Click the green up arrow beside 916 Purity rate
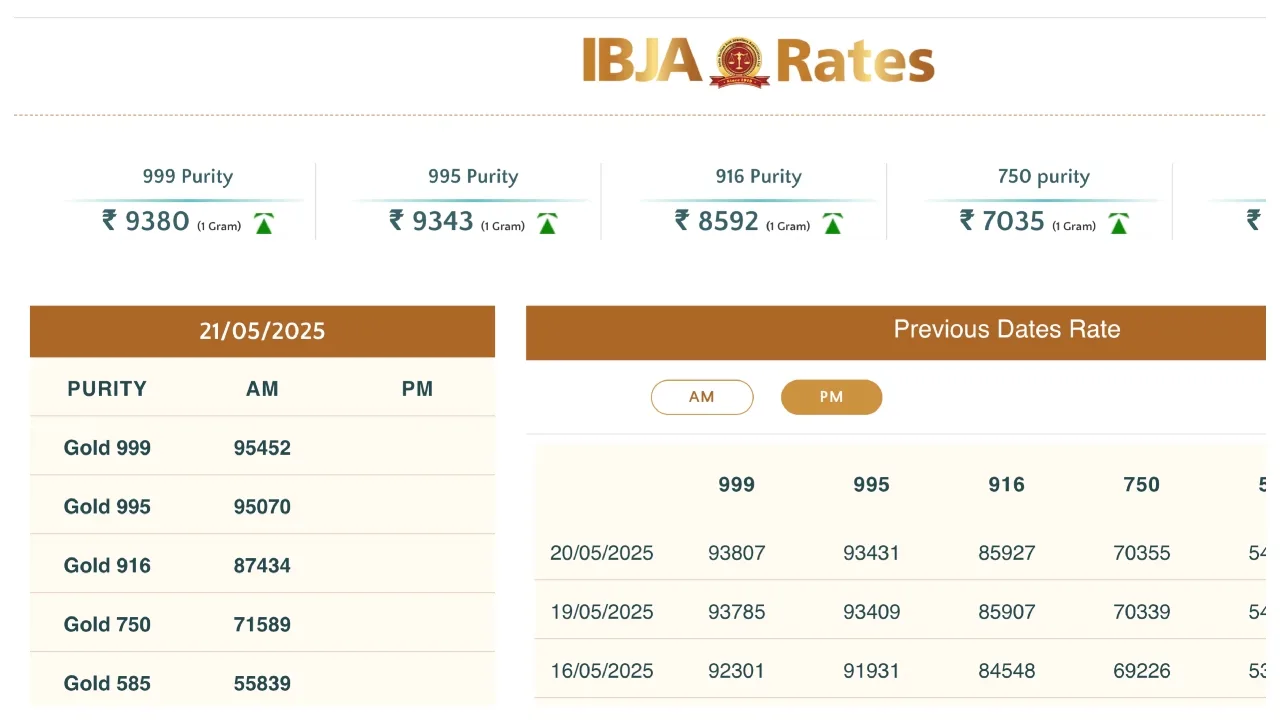The height and width of the screenshot is (720, 1280). 832,224
